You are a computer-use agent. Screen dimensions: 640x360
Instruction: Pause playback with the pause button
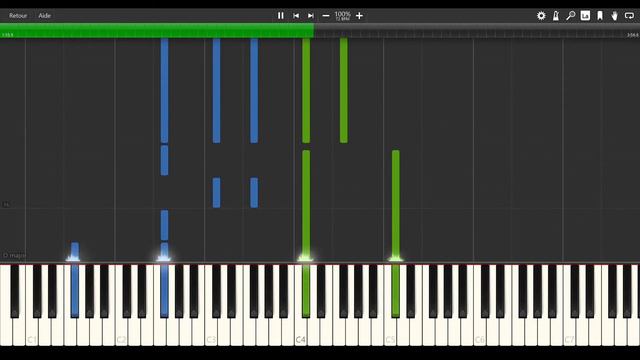[280, 16]
